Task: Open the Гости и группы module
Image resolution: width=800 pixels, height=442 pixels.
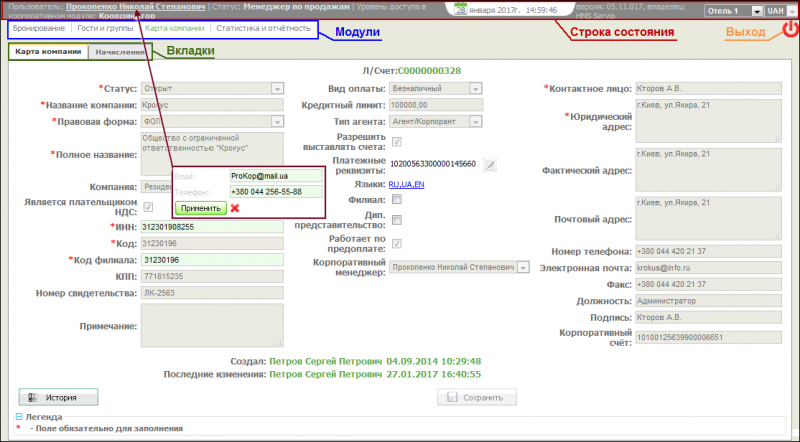Action: [x=105, y=29]
